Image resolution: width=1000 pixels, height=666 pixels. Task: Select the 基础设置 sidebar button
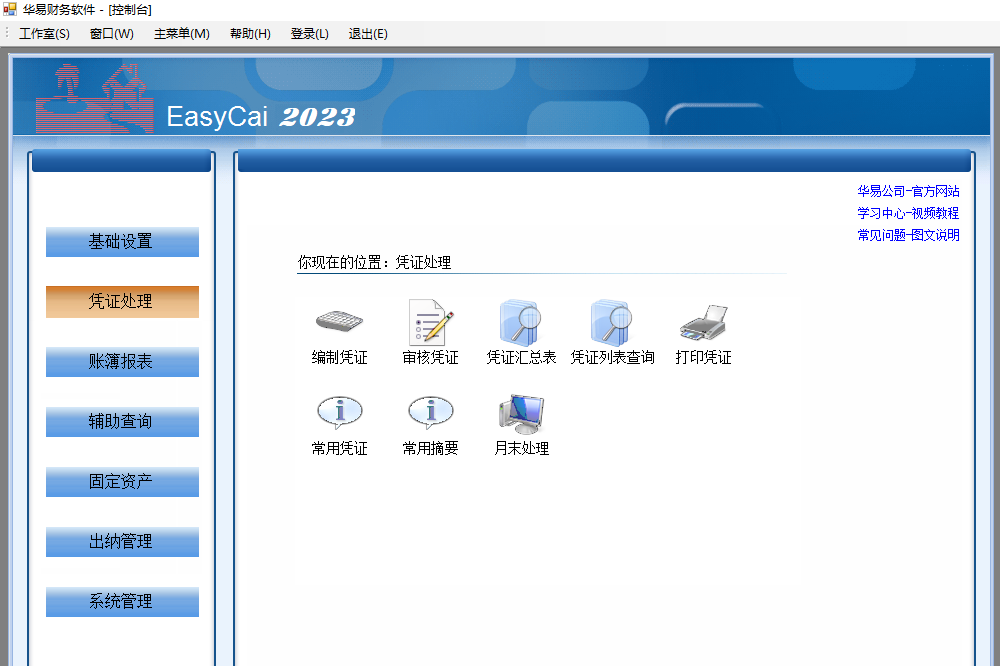coord(122,242)
